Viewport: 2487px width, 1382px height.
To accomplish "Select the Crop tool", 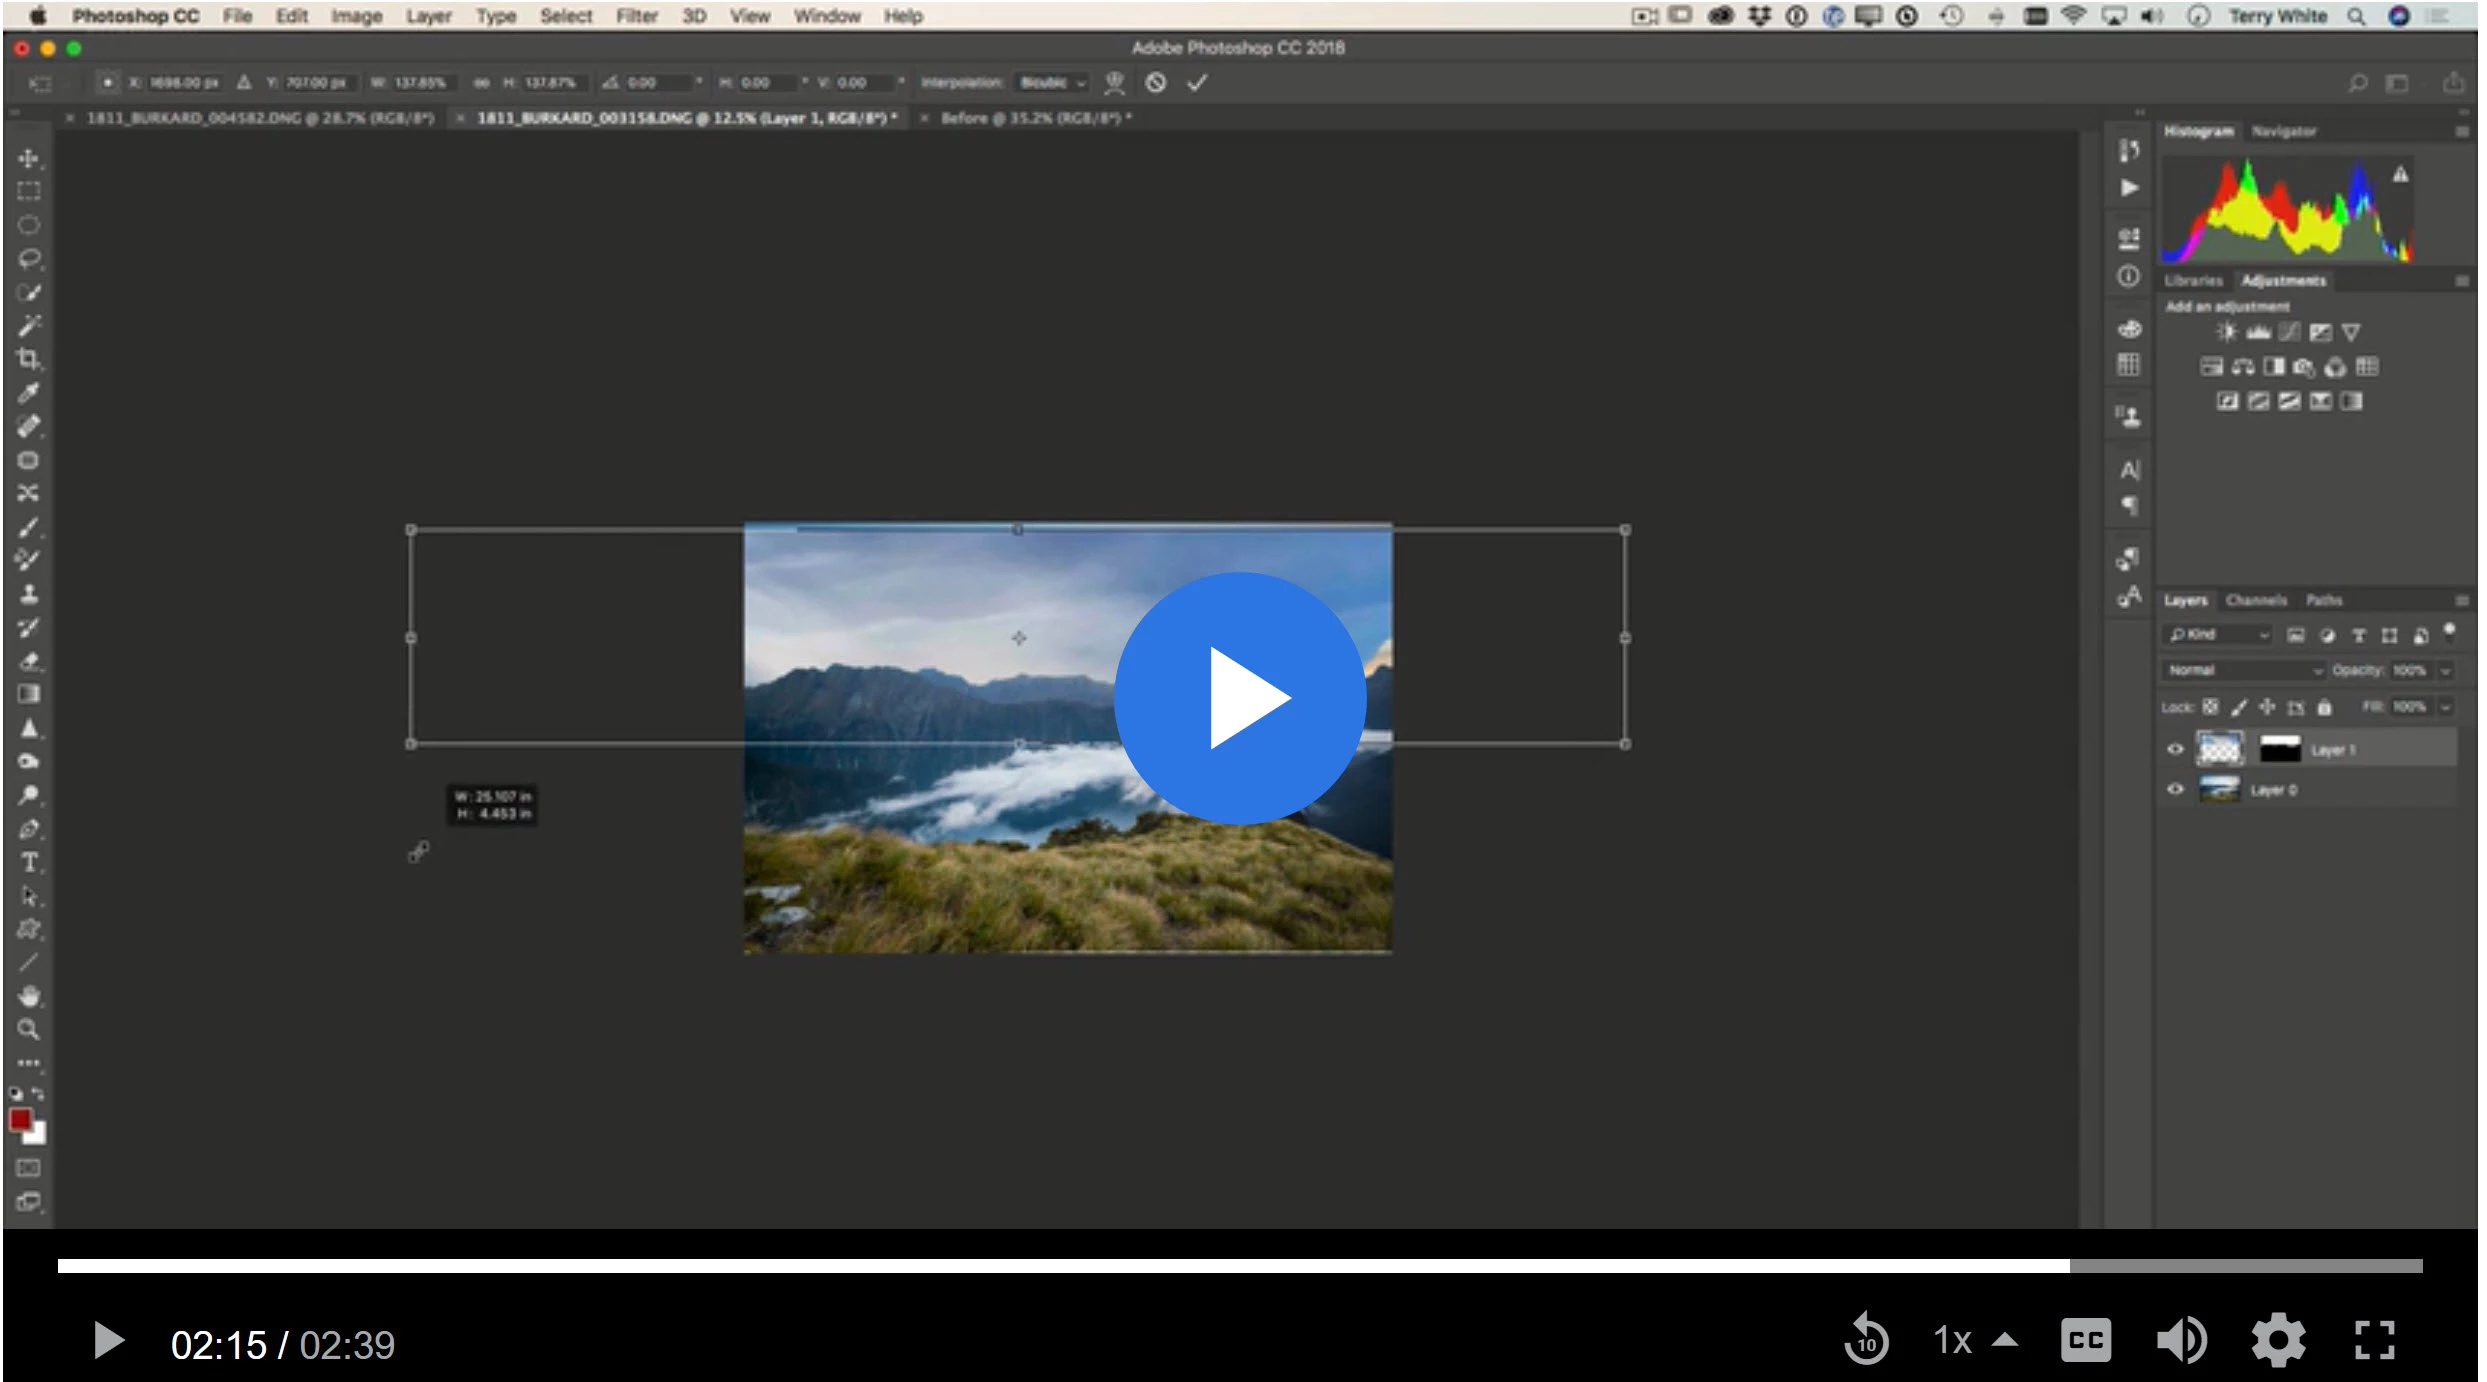I will (29, 359).
